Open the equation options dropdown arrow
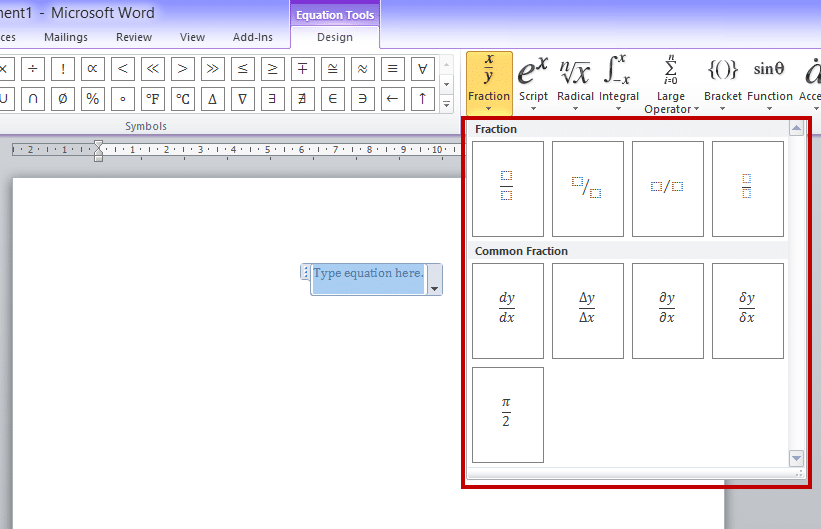This screenshot has height=529, width=821. (x=434, y=288)
